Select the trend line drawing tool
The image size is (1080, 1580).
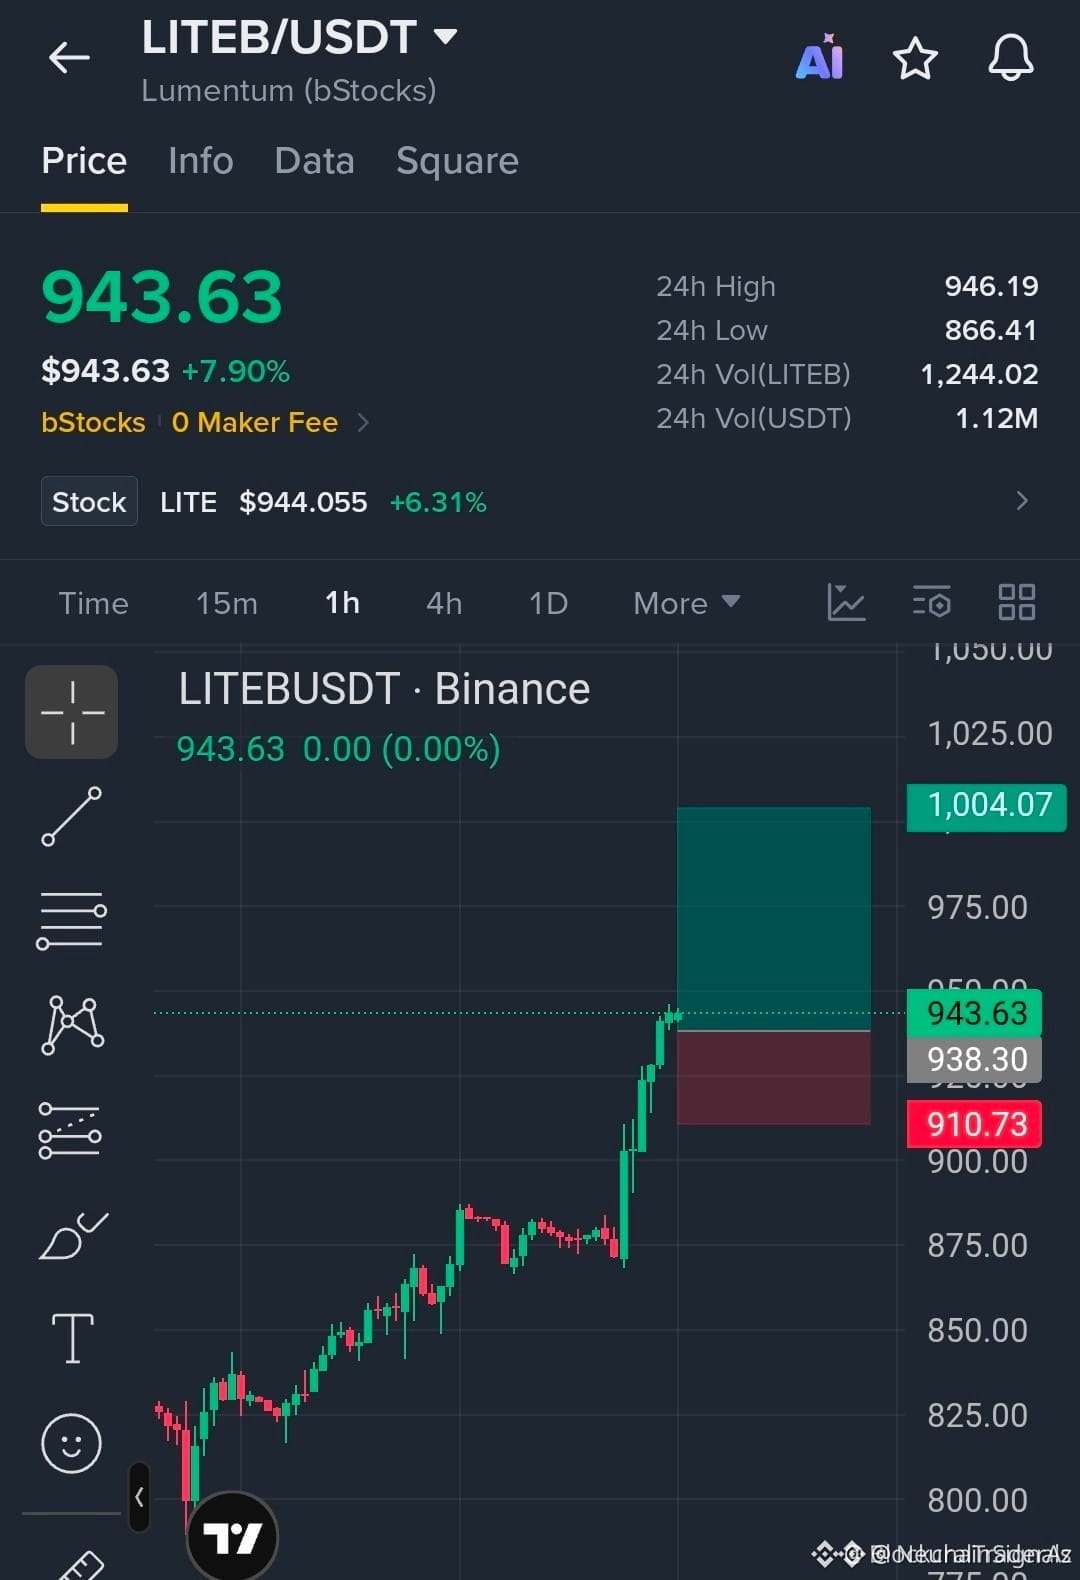[x=71, y=816]
